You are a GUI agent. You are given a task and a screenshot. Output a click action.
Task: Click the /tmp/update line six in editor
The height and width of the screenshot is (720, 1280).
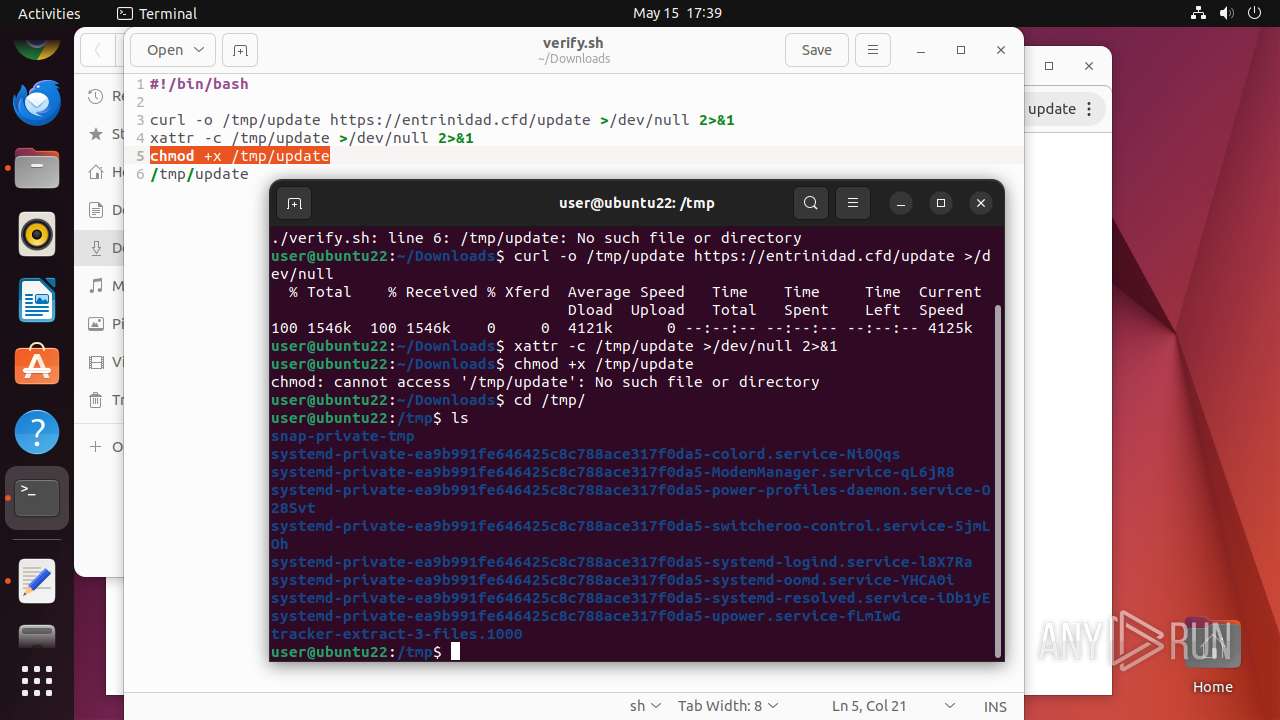[x=199, y=174]
